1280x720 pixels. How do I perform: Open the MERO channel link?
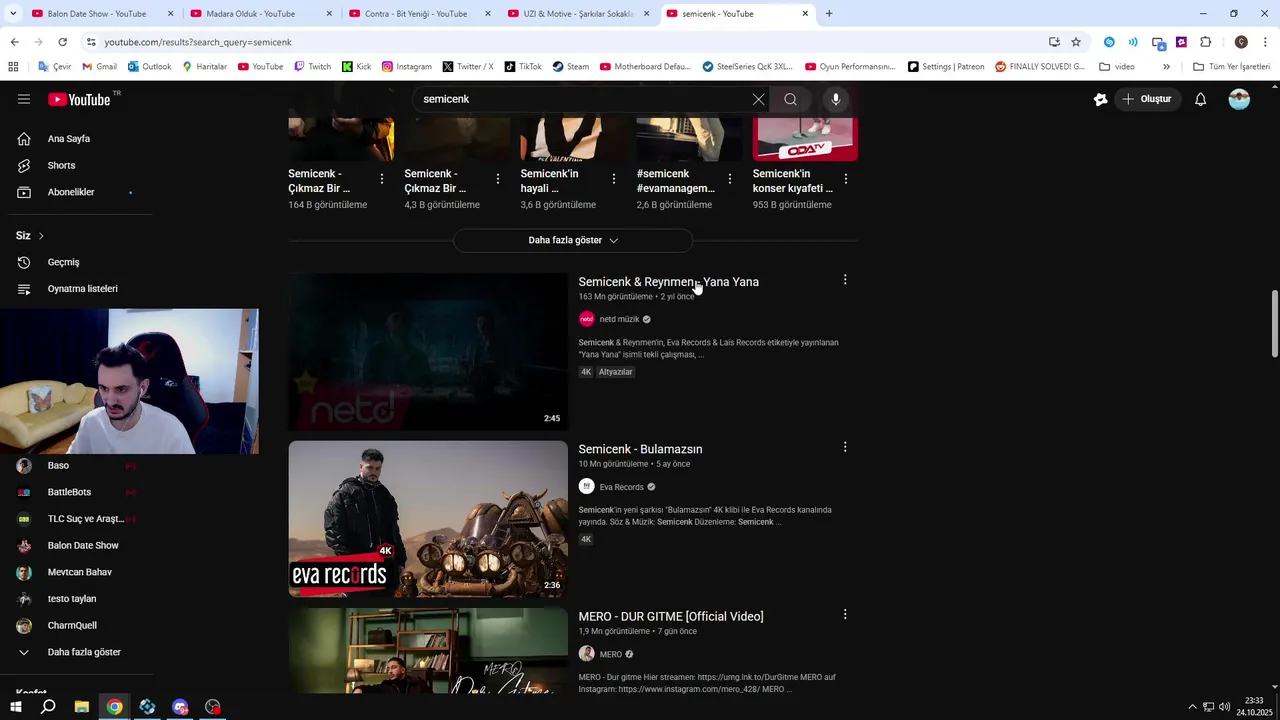pyautogui.click(x=611, y=654)
